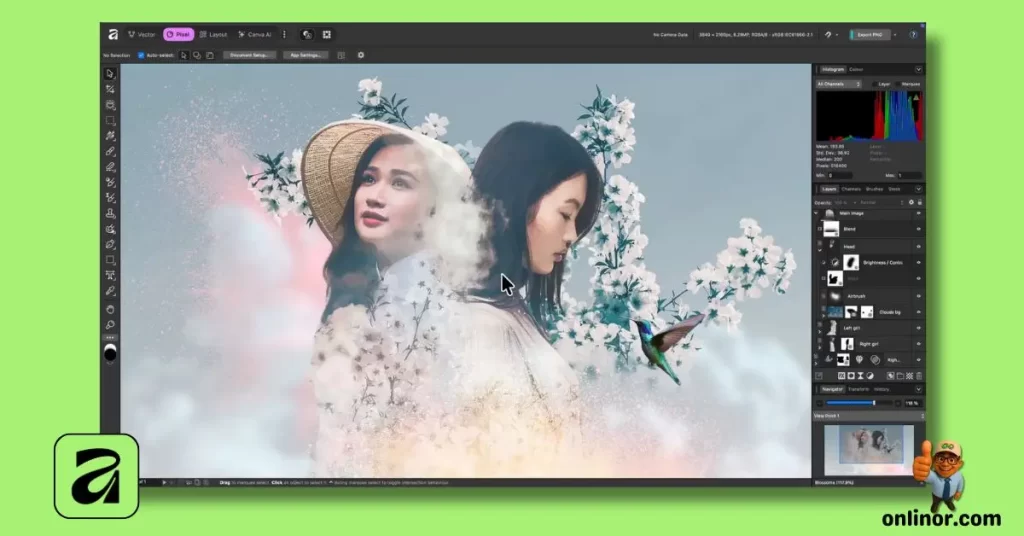Select the clone stamp tool
Screen dimensions: 1024x536
click(x=110, y=213)
